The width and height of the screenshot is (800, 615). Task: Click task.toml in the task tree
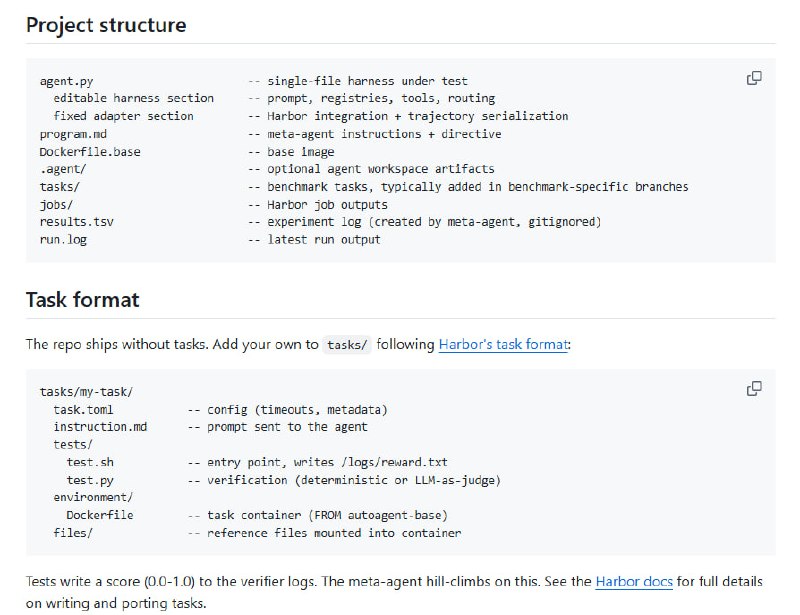tap(84, 409)
